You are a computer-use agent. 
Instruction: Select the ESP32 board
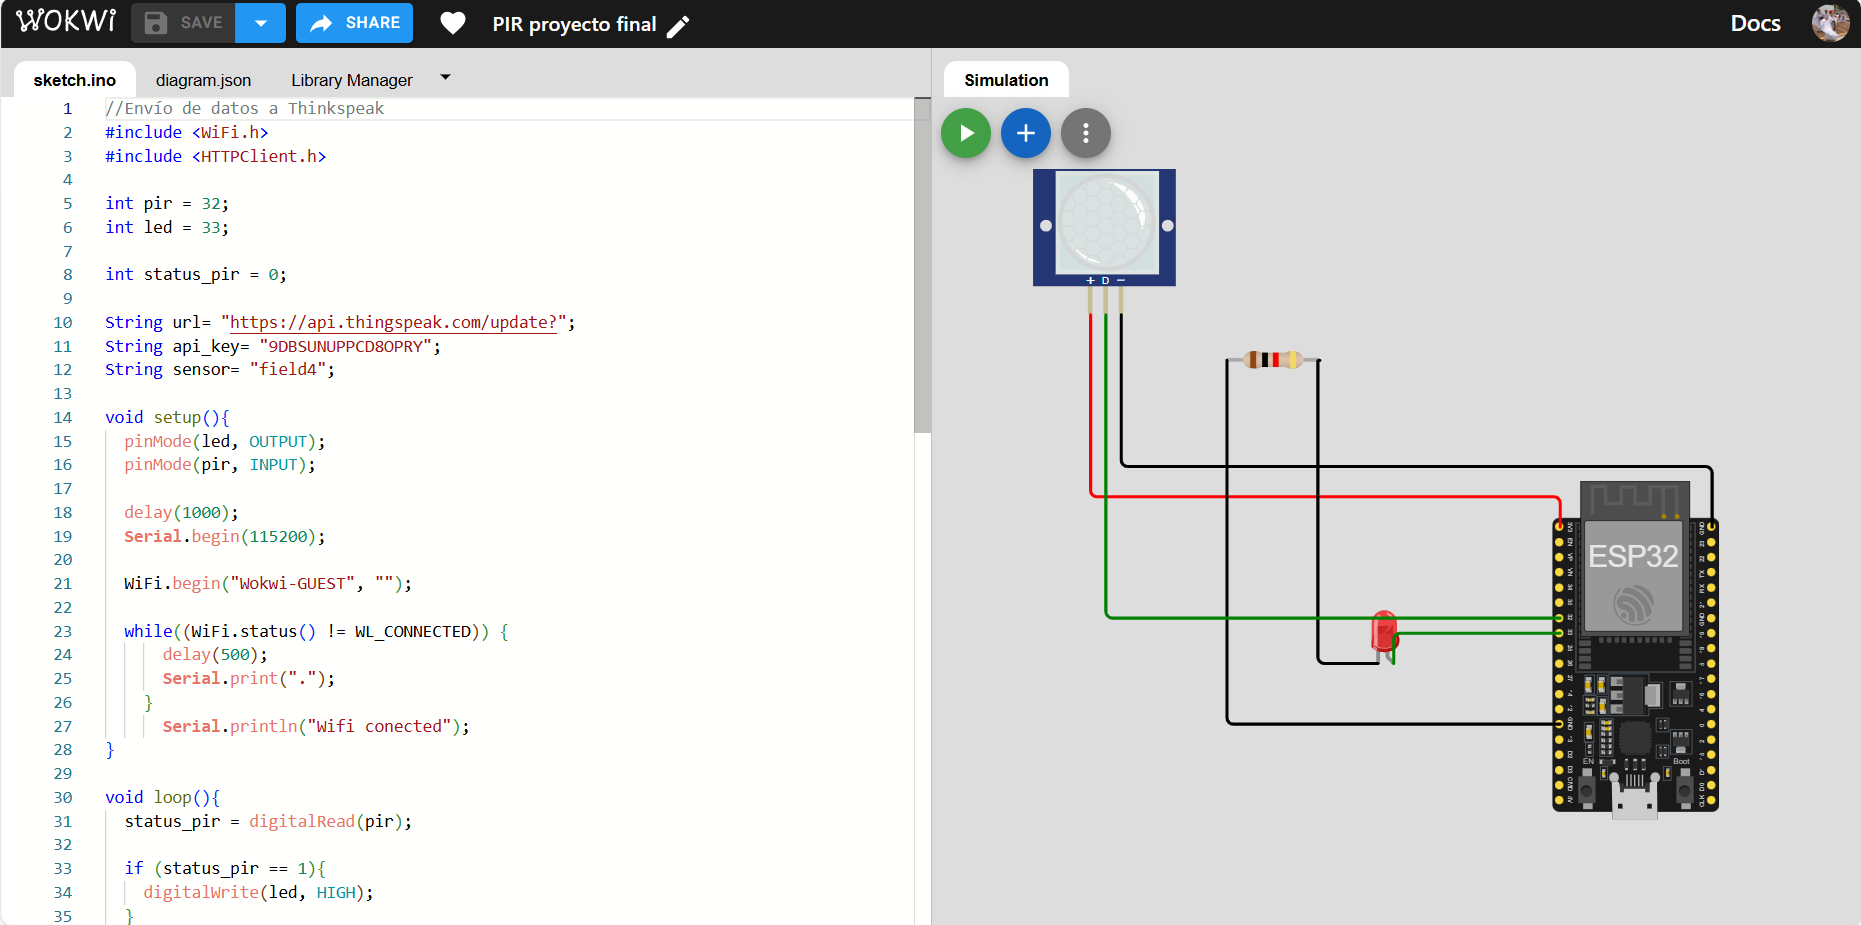coord(1635,650)
